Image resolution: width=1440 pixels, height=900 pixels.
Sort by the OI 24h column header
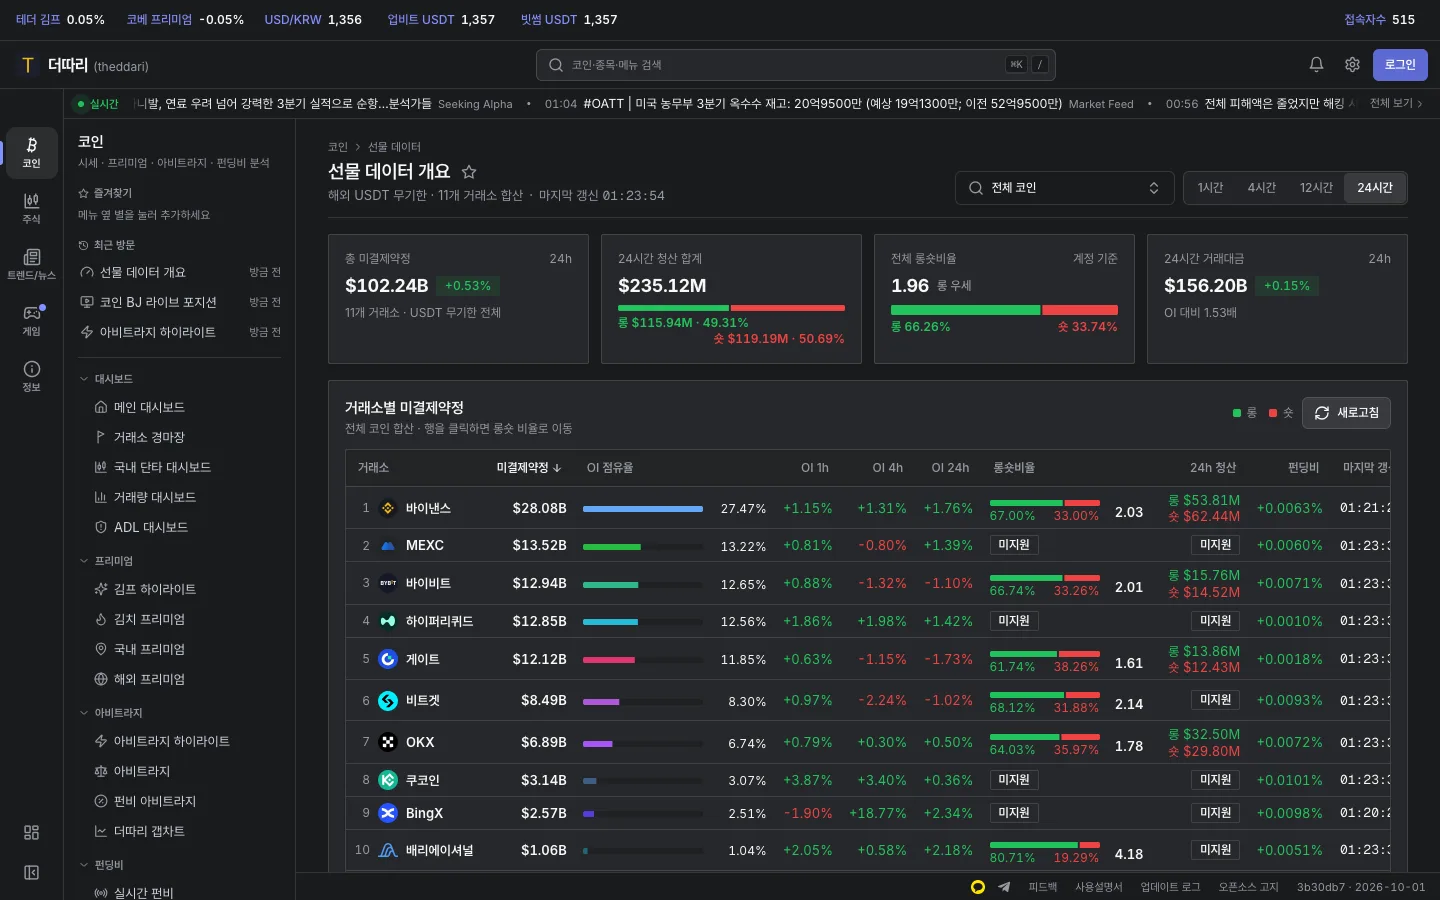point(950,468)
